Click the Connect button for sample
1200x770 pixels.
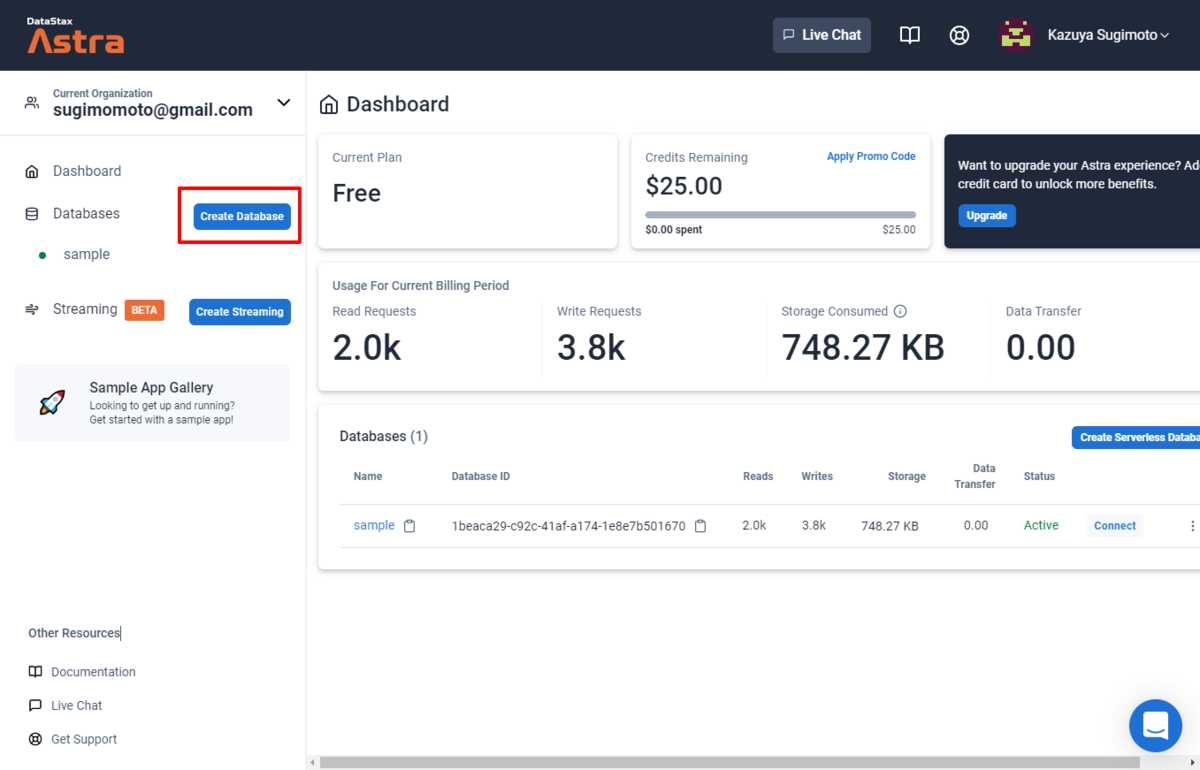click(1115, 526)
